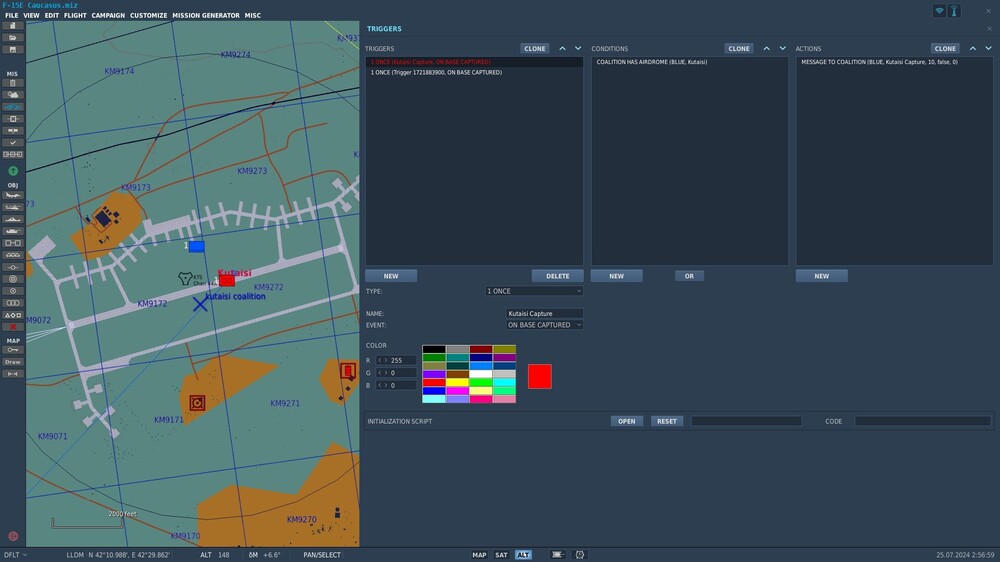Select the airplane group placement icon
This screenshot has width=1000, height=562.
tap(13, 195)
